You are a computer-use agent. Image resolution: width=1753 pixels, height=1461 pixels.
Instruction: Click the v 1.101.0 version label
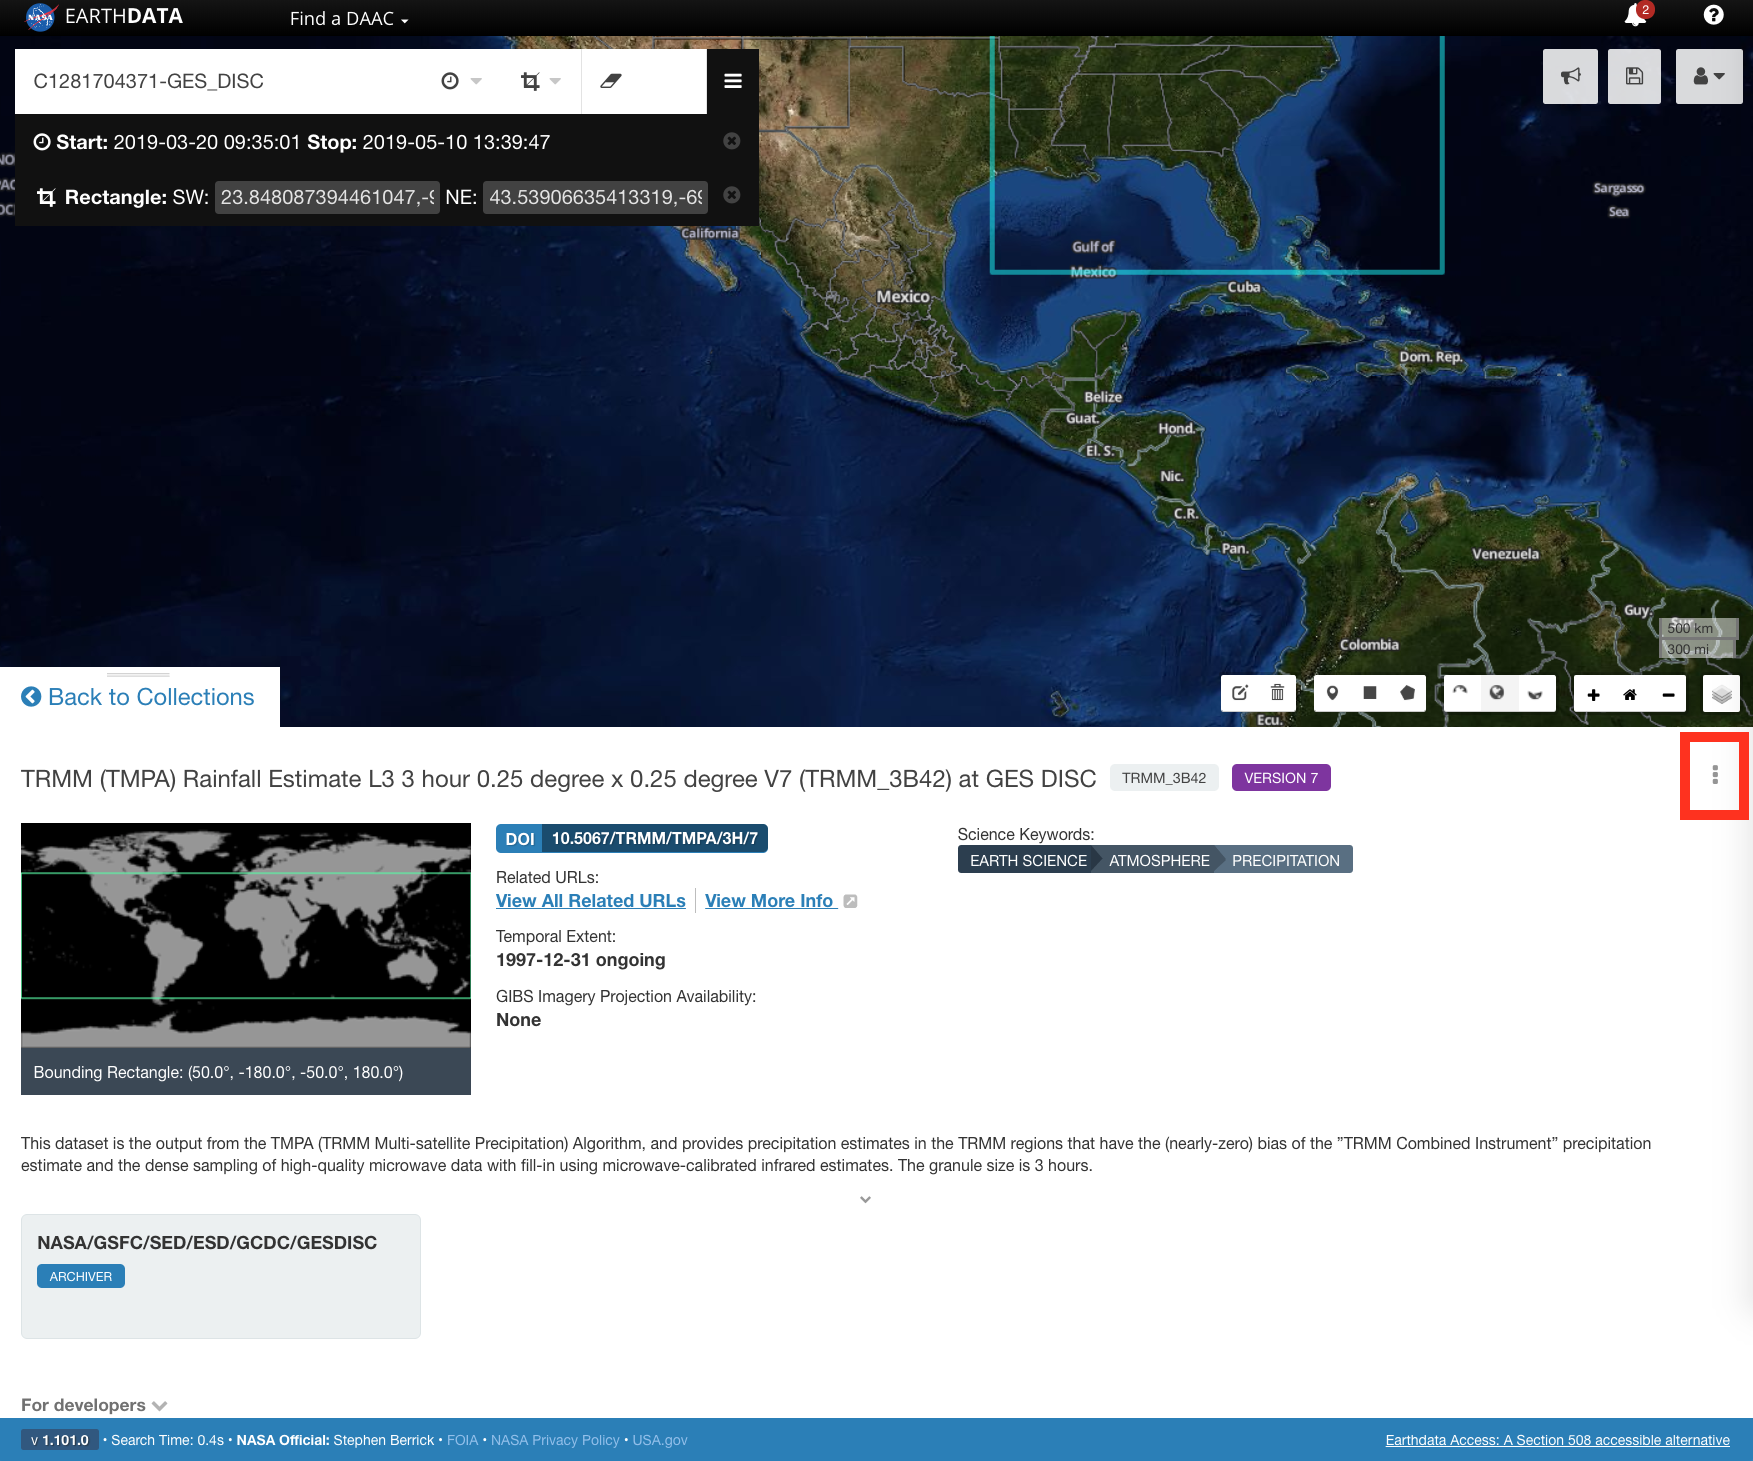point(60,1440)
